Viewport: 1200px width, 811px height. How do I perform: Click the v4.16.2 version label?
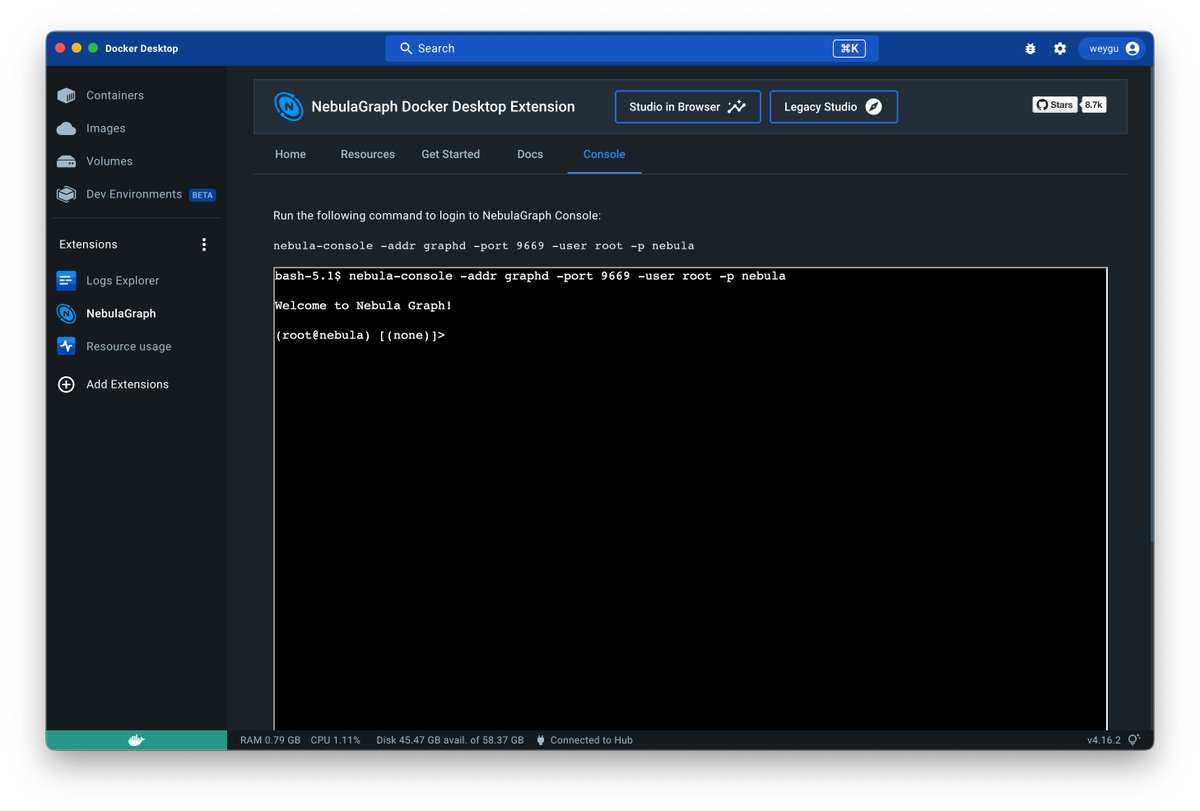tap(1104, 741)
